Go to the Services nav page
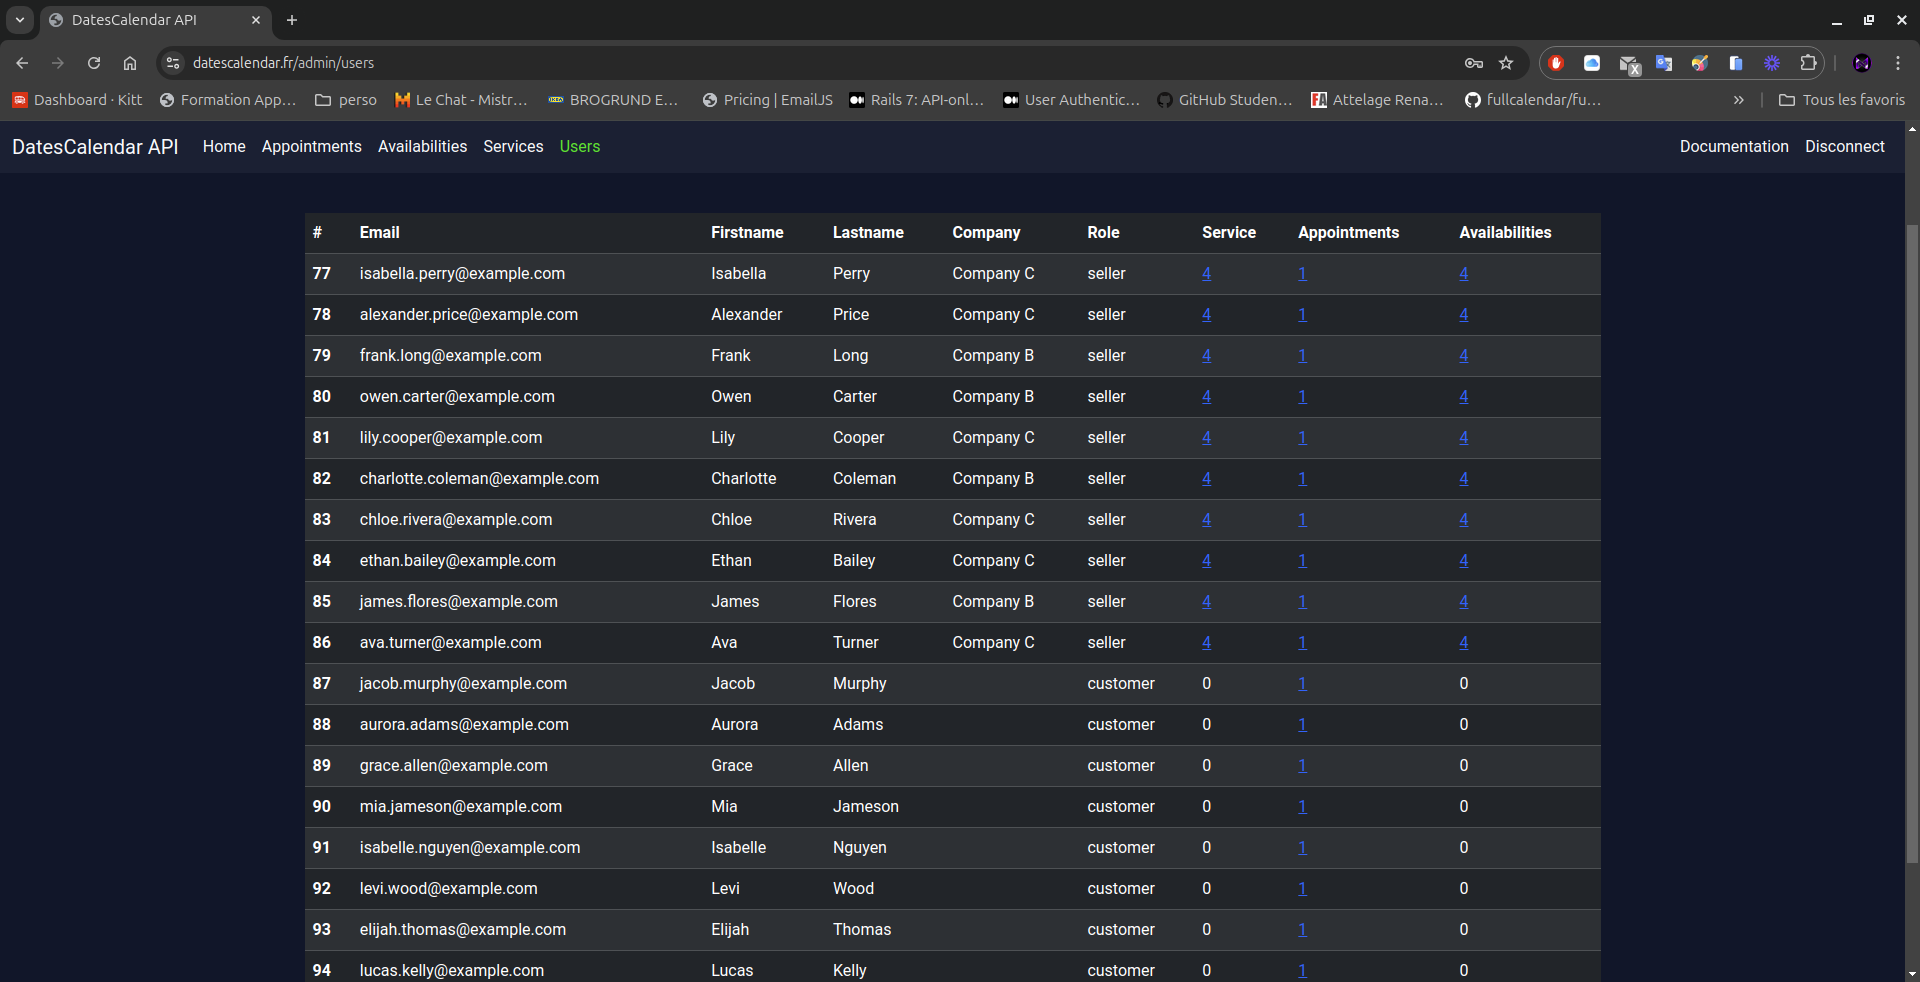 point(513,147)
